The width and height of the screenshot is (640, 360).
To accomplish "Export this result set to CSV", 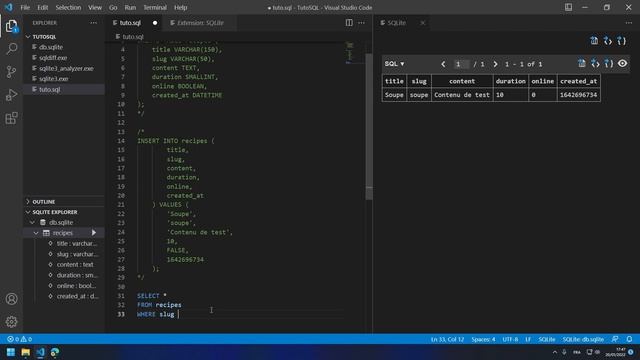I will coord(582,64).
